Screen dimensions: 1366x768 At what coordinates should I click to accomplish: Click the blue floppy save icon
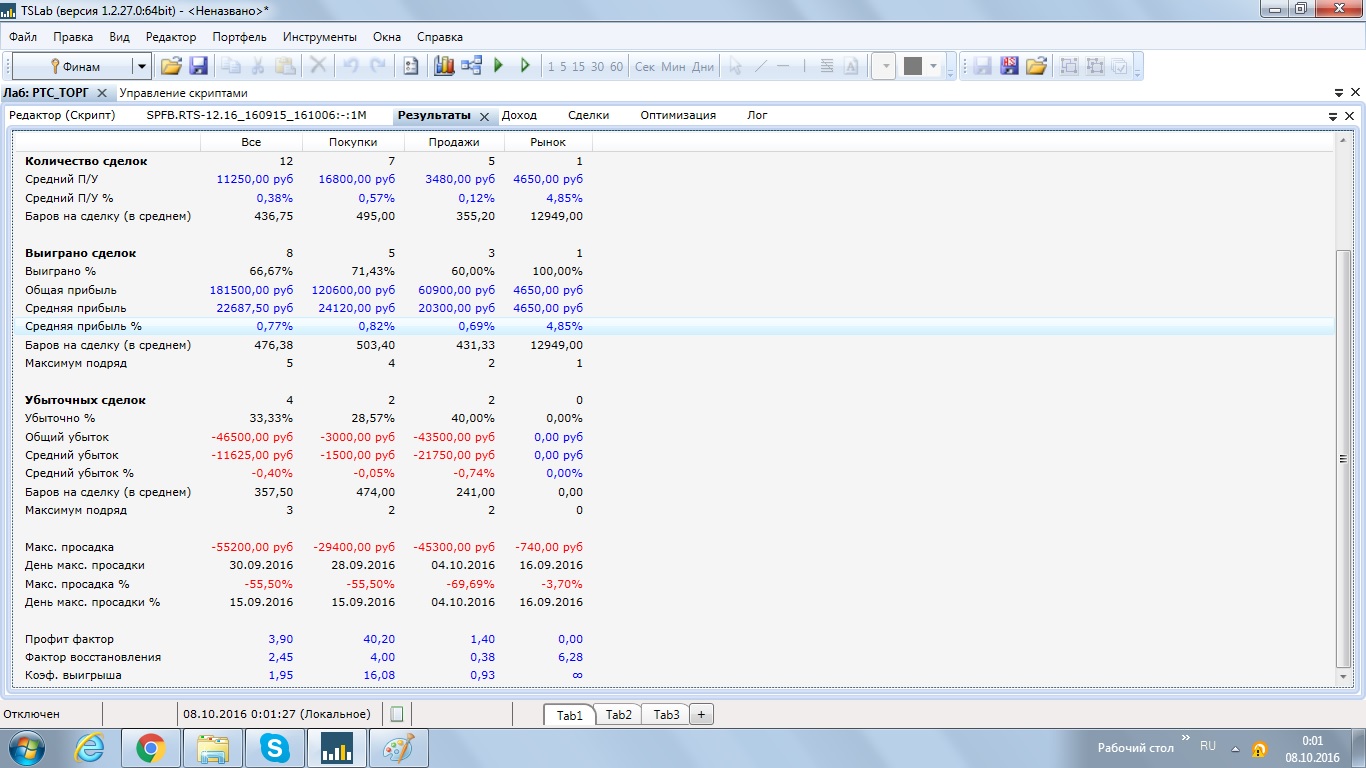coord(198,66)
